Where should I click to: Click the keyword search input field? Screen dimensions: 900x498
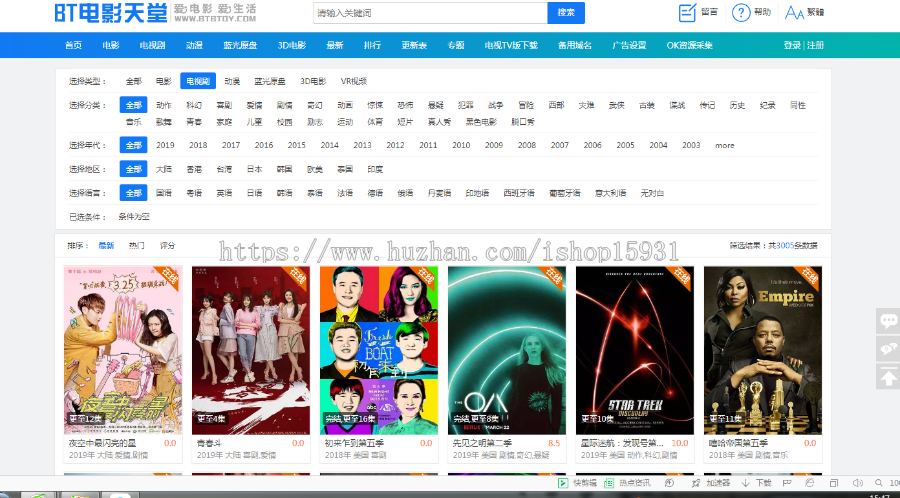tap(430, 13)
